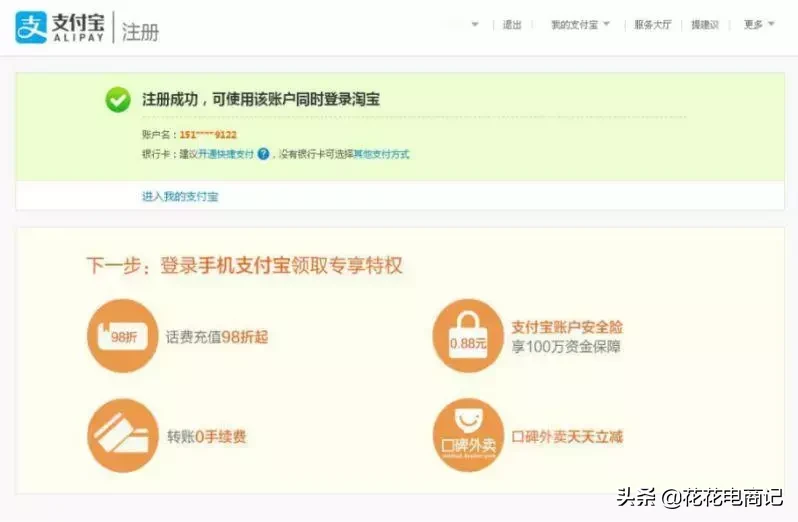Image resolution: width=798 pixels, height=522 pixels.
Task: Click the 下一步 登录手机支付宝 heading
Action: (244, 266)
